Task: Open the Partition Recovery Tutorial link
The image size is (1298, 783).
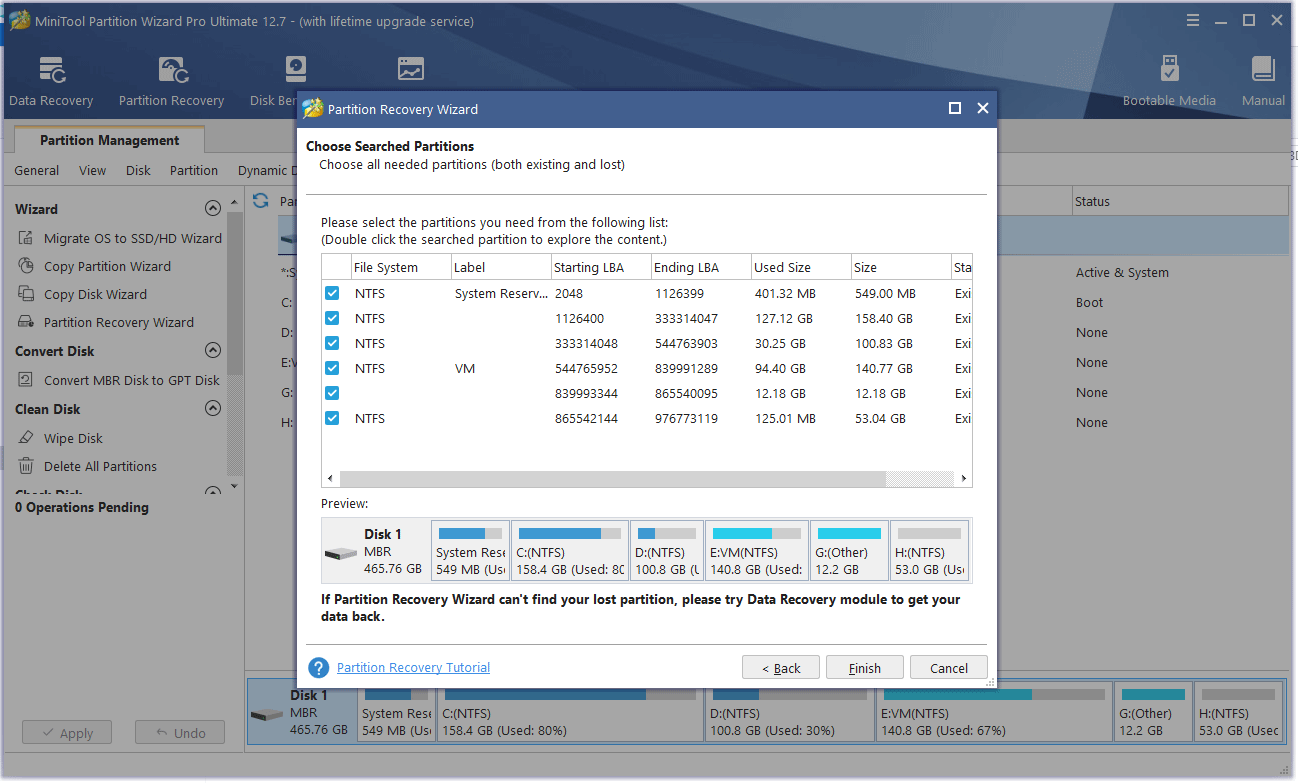Action: [x=412, y=667]
